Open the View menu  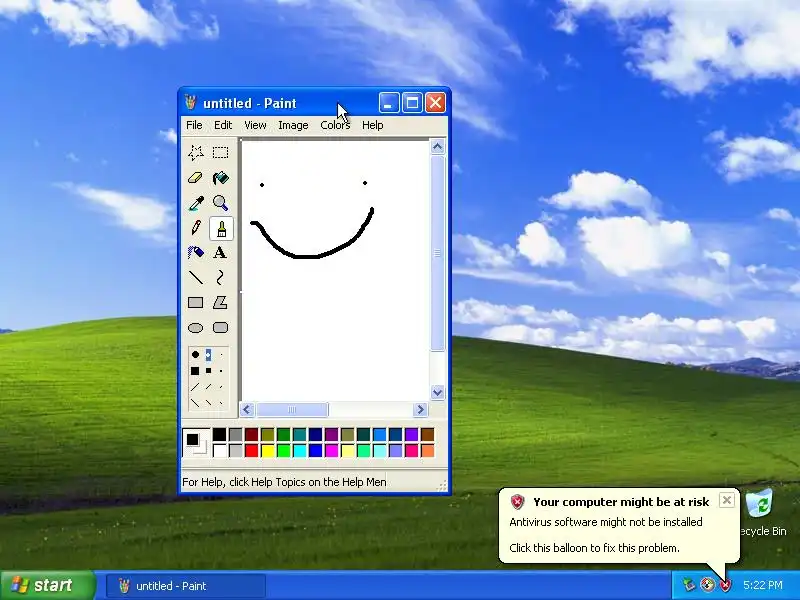pyautogui.click(x=255, y=125)
